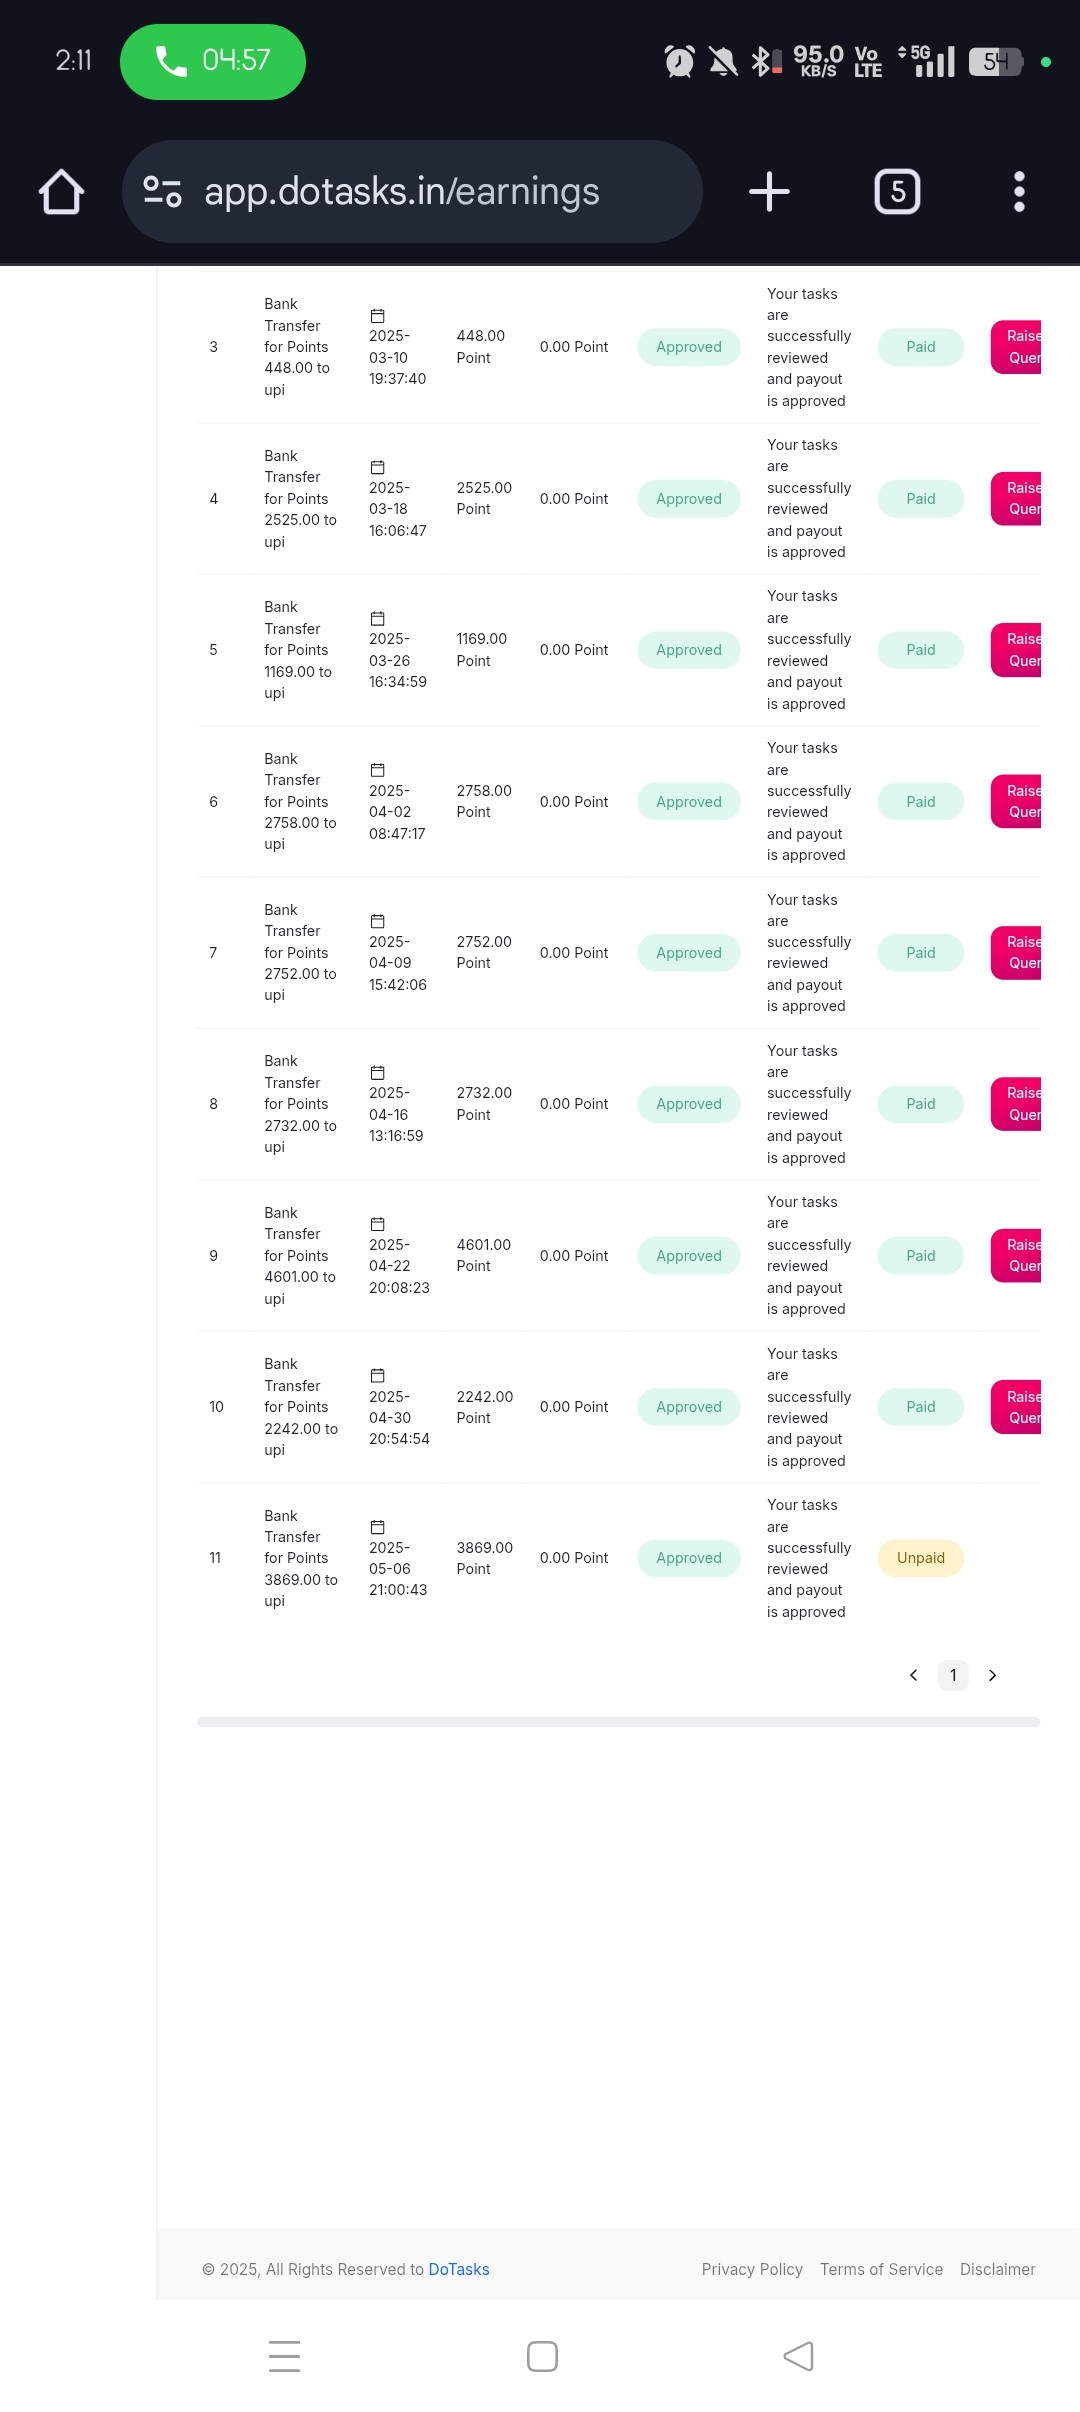Click the horizontal scrollbar below the table
1080x2412 pixels.
tap(618, 1722)
